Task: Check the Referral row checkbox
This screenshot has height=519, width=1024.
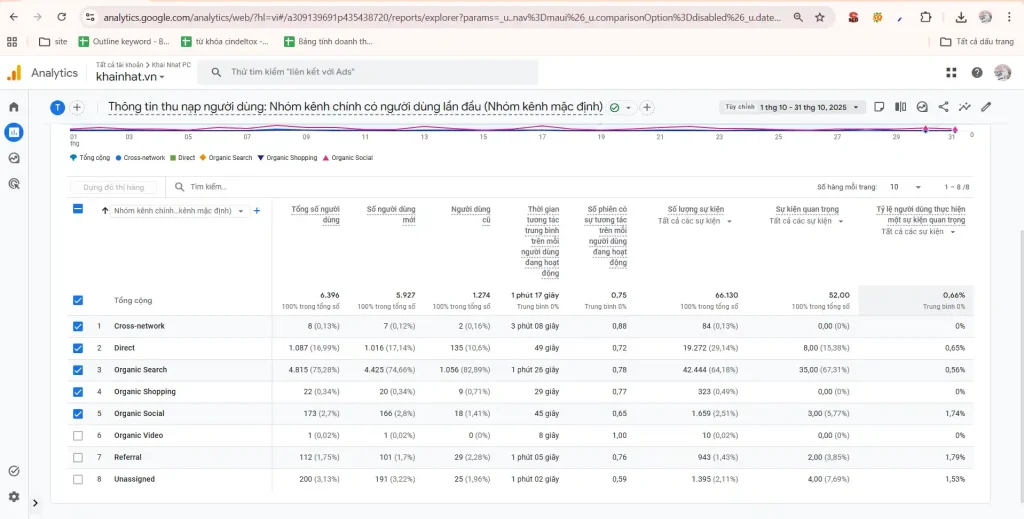Action: coord(78,458)
